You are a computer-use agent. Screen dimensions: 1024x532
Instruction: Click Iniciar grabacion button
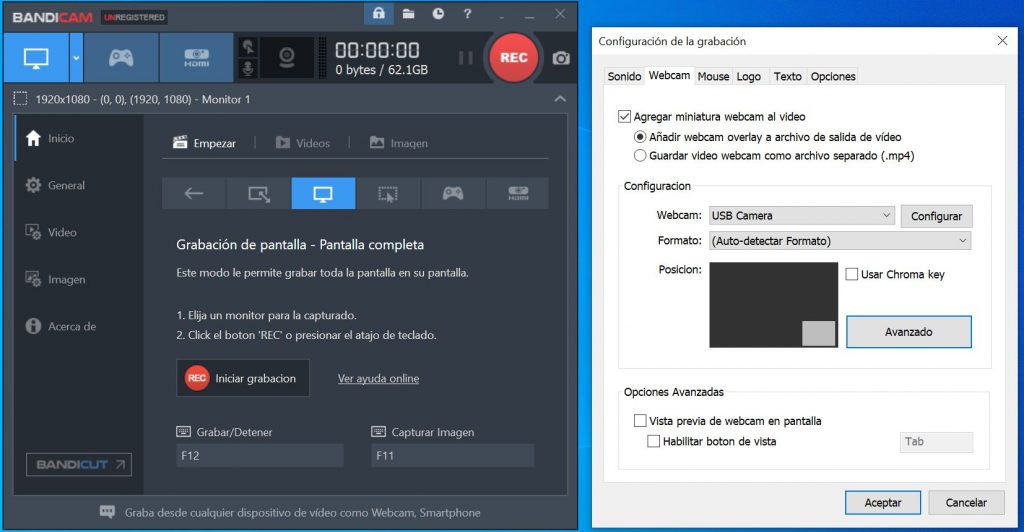pos(243,378)
